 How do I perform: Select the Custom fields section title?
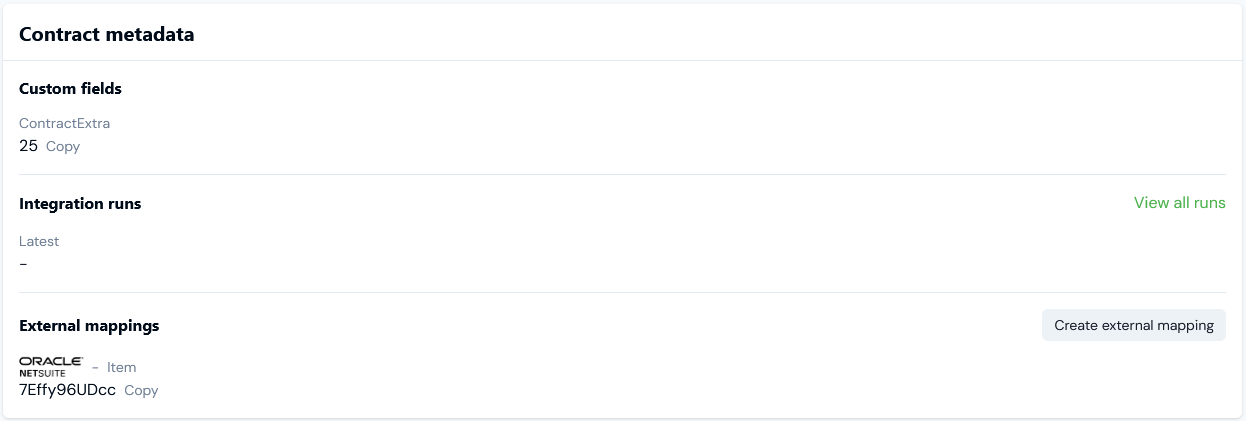70,89
